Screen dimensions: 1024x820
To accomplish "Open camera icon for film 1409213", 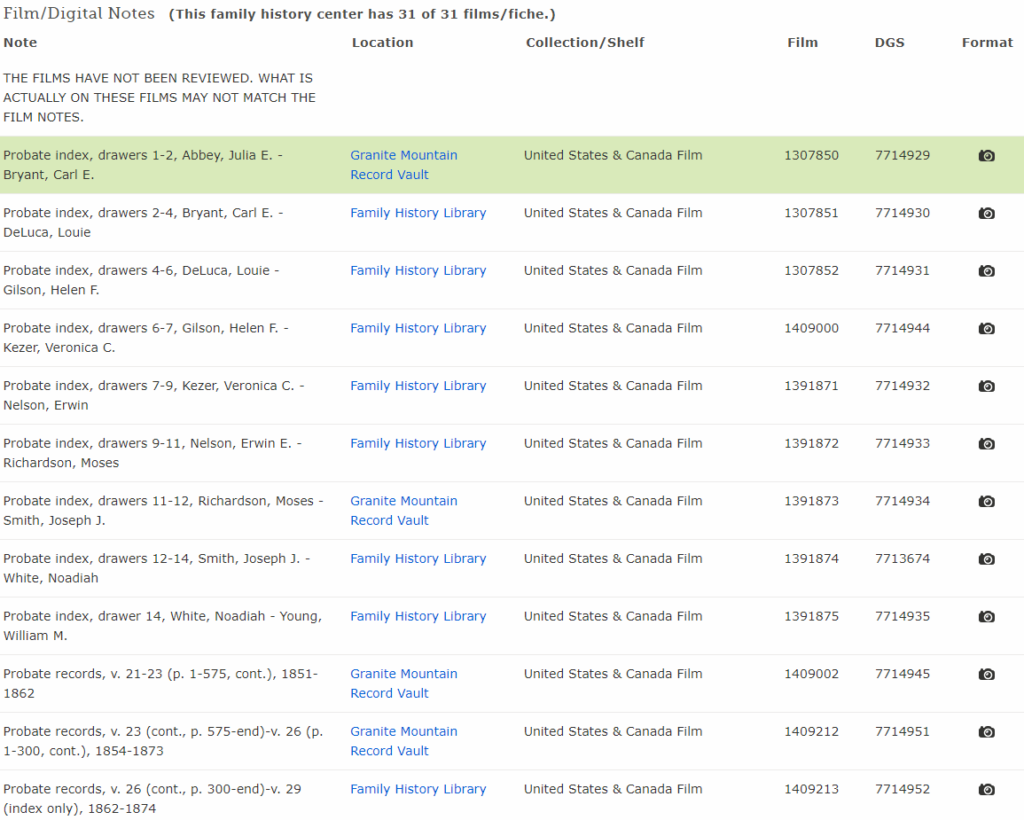I will tap(986, 789).
